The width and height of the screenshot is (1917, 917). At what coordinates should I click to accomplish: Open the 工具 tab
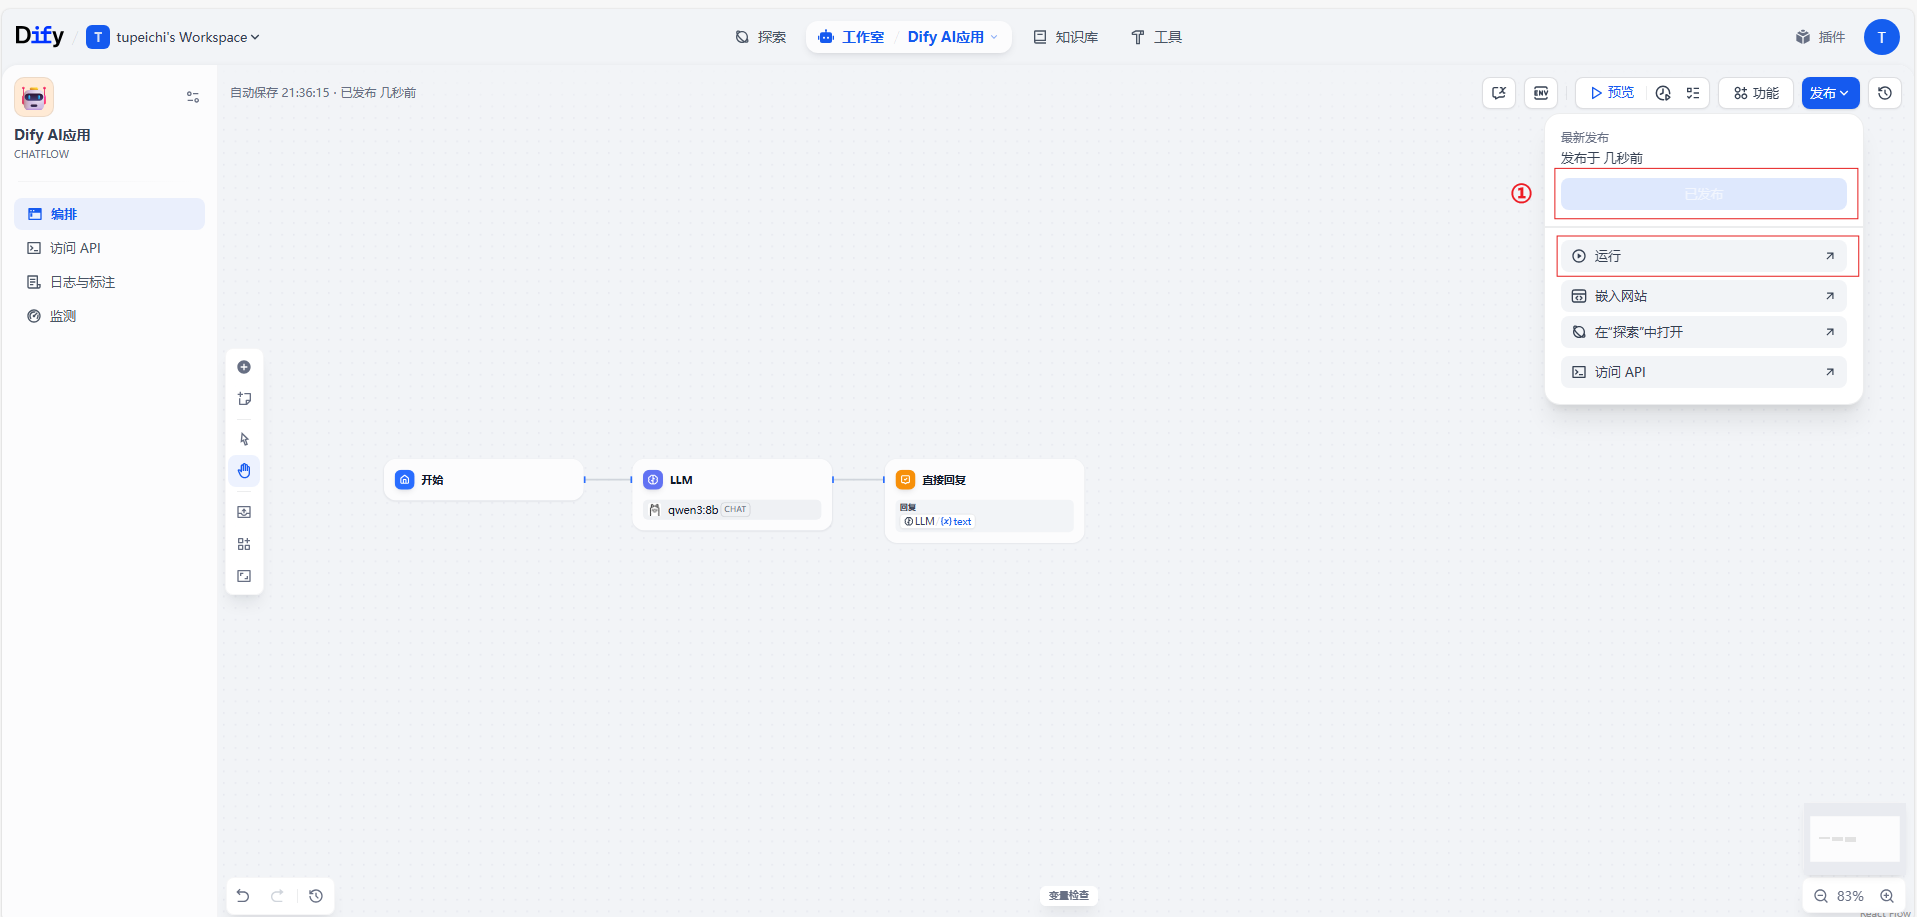click(x=1156, y=37)
